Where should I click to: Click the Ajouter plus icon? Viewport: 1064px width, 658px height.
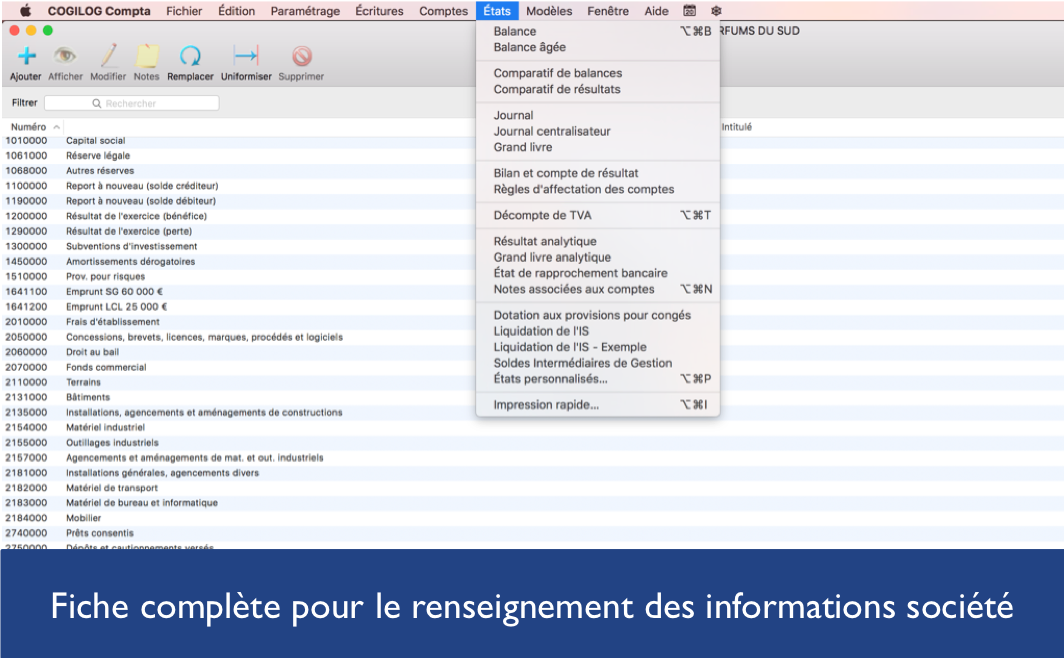point(26,56)
